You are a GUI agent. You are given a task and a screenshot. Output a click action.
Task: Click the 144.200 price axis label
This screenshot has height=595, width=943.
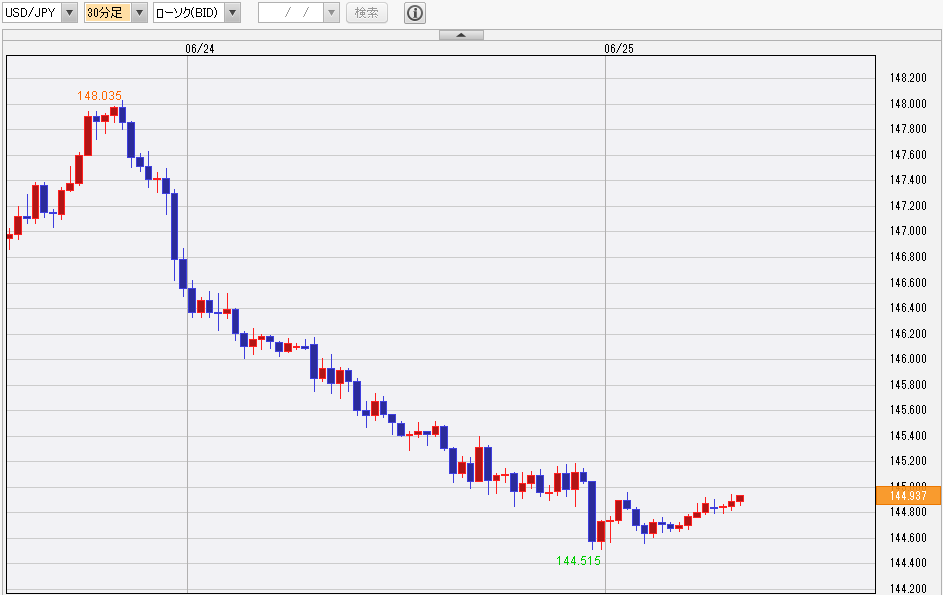point(908,588)
